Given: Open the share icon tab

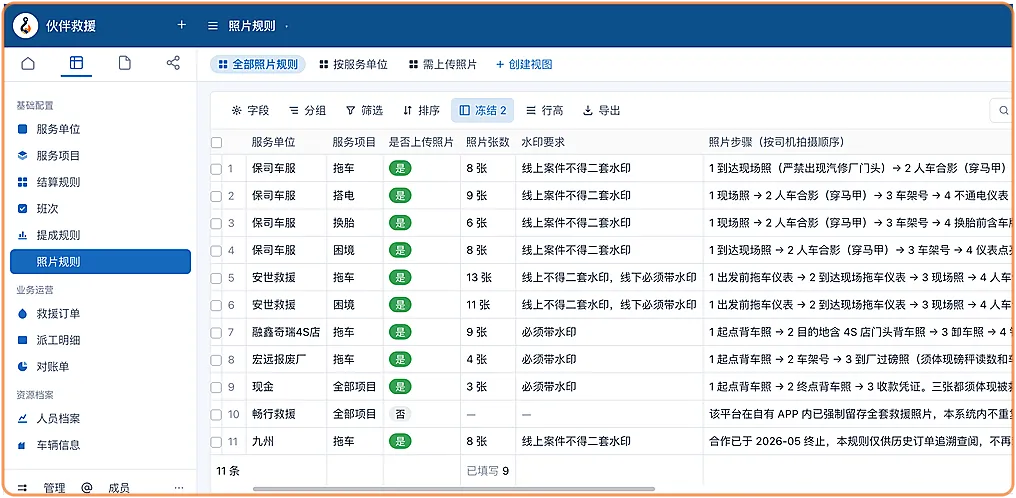Looking at the screenshot, I should click(x=173, y=63).
